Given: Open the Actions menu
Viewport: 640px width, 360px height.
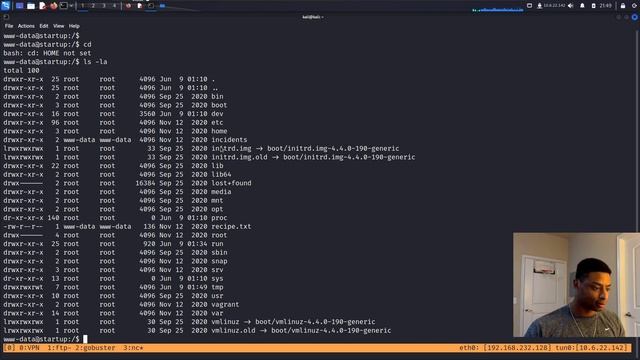Looking at the screenshot, I should [x=26, y=26].
